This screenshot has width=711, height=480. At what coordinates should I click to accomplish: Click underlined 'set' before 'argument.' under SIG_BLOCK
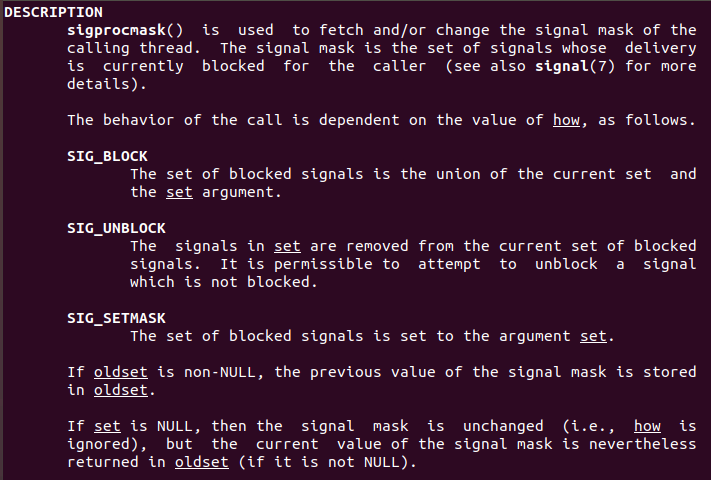[179, 192]
